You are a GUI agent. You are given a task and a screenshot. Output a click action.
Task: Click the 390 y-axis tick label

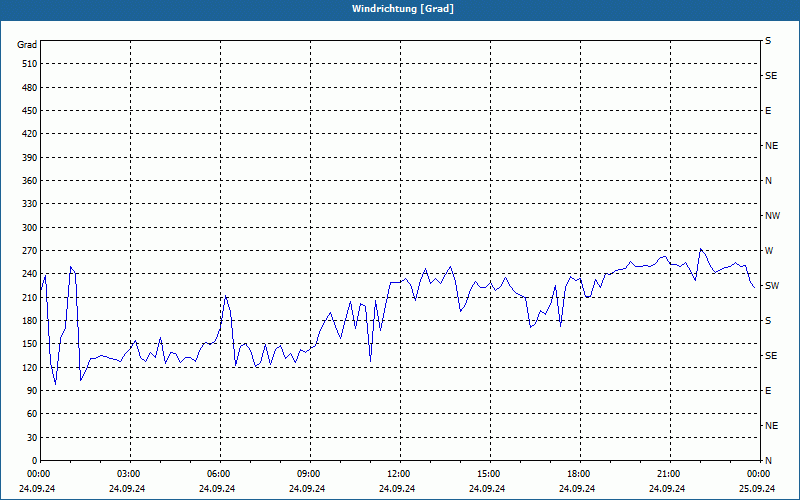tap(30, 157)
